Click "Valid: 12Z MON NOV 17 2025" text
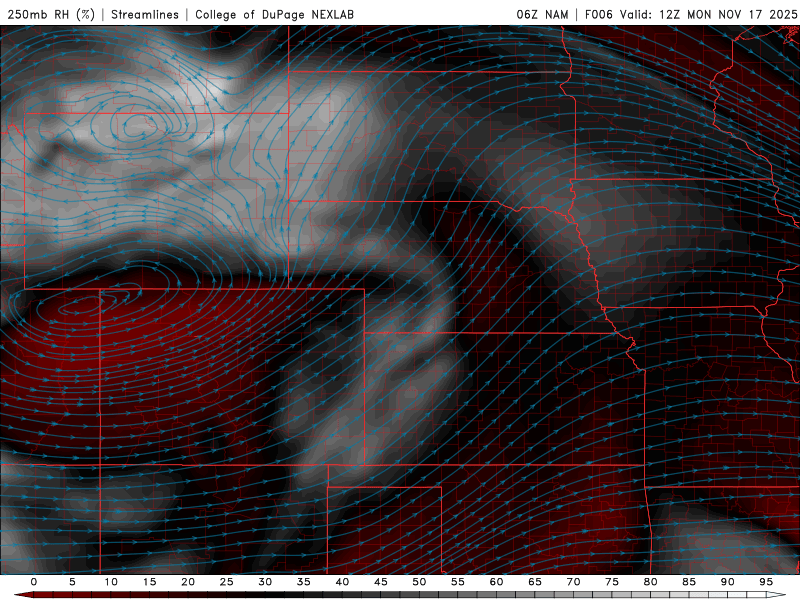 (708, 14)
